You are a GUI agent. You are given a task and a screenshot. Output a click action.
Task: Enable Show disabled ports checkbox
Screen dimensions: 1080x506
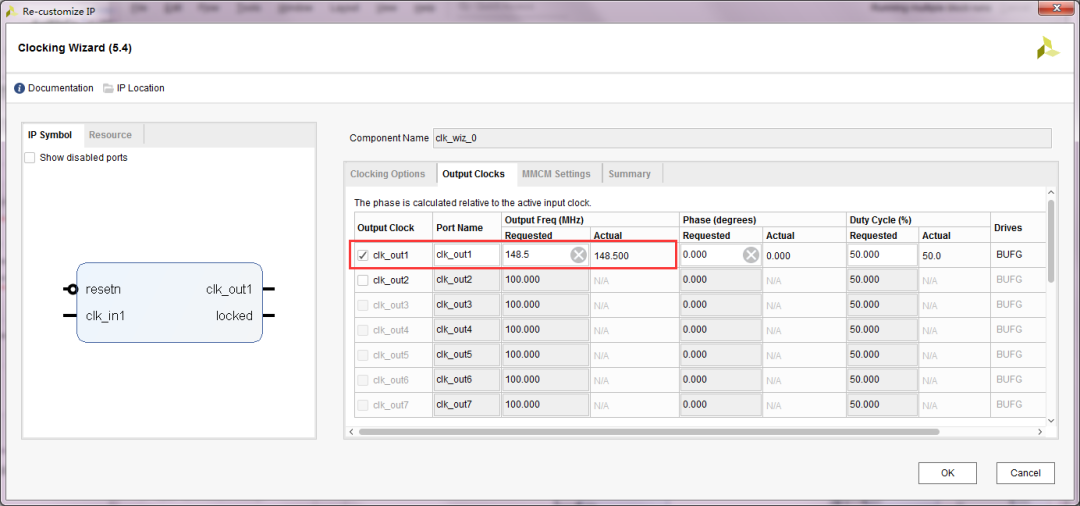click(30, 158)
